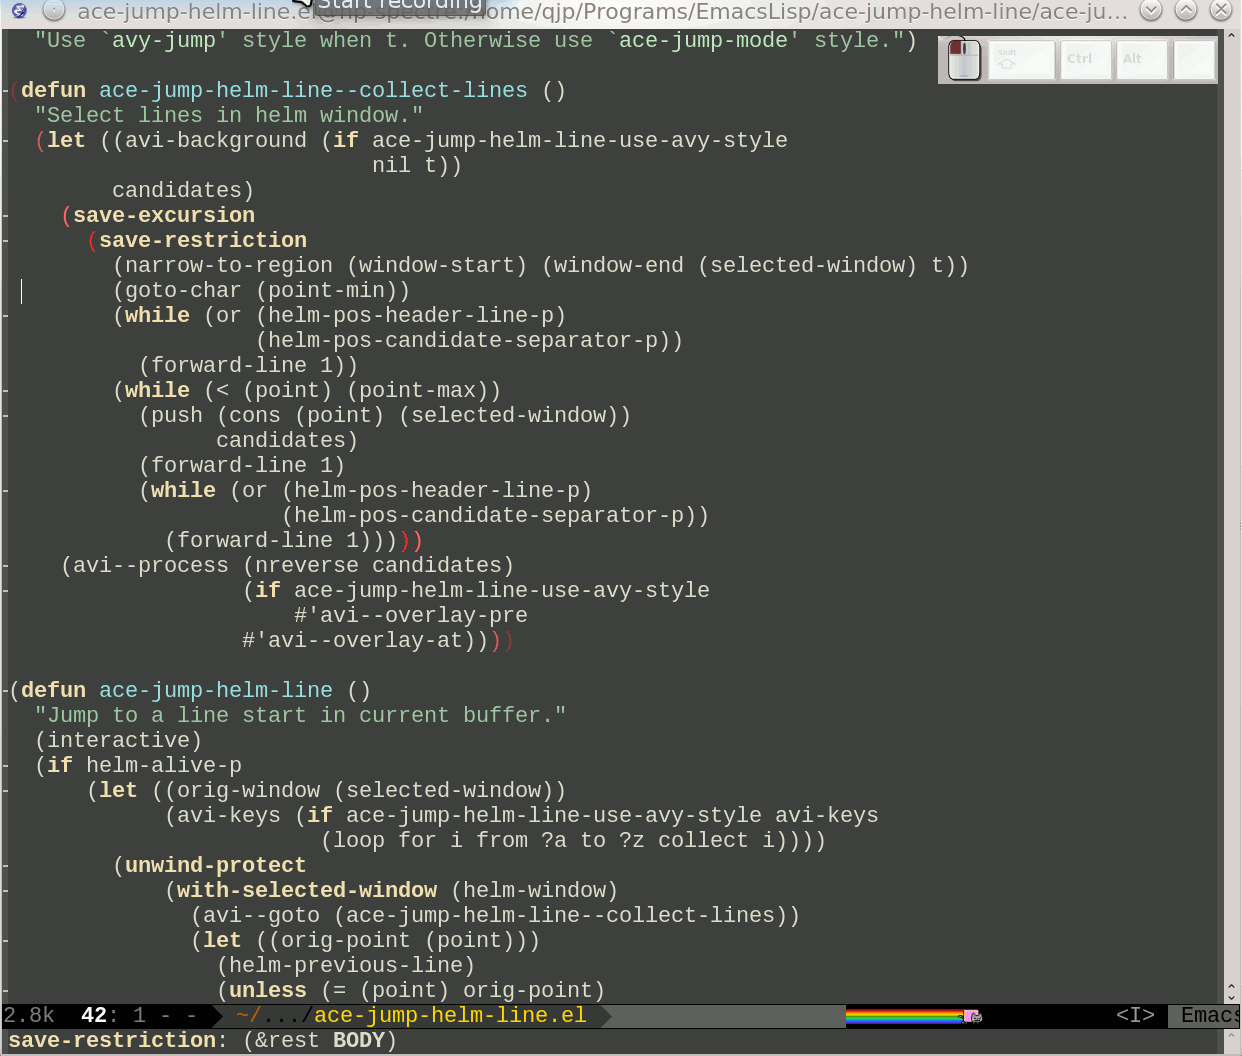Viewport: 1242px width, 1056px height.
Task: Click the (interactive) line
Action: click(118, 741)
